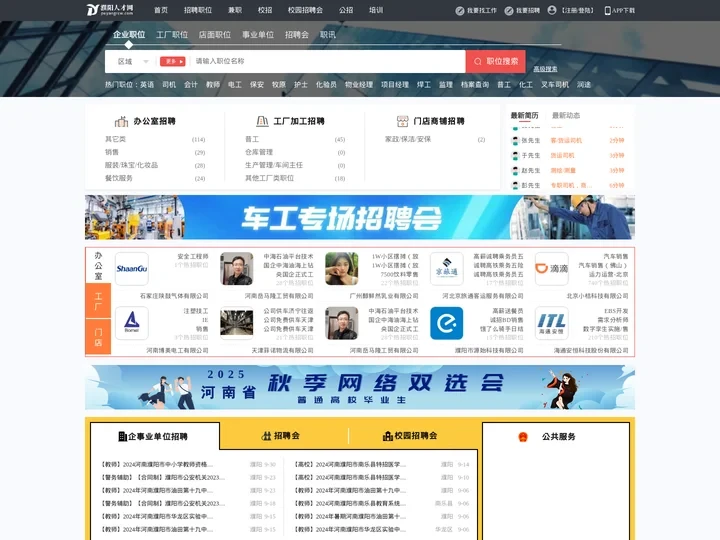Click the 职位搜索 button

(495, 61)
